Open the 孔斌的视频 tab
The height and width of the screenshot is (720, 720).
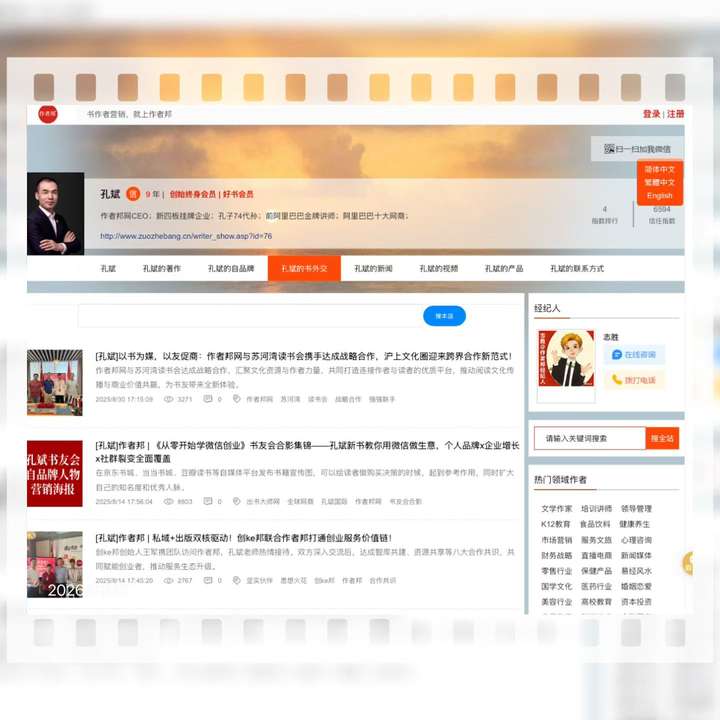(x=439, y=269)
